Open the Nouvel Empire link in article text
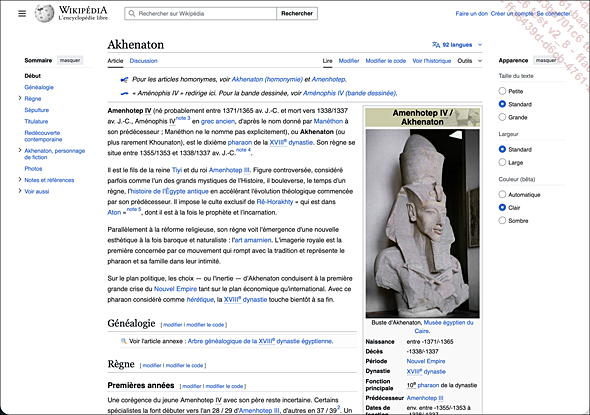 pyautogui.click(x=175, y=289)
